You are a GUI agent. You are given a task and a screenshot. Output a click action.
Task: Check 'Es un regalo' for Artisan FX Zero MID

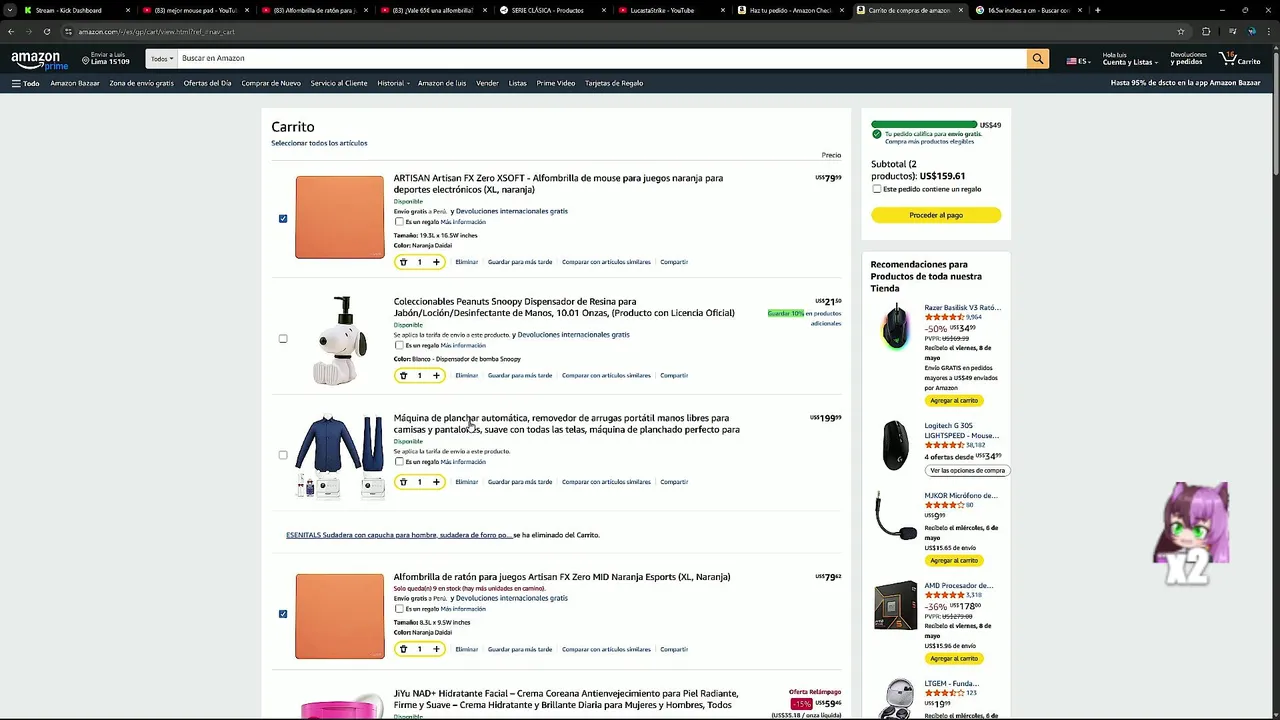399,609
